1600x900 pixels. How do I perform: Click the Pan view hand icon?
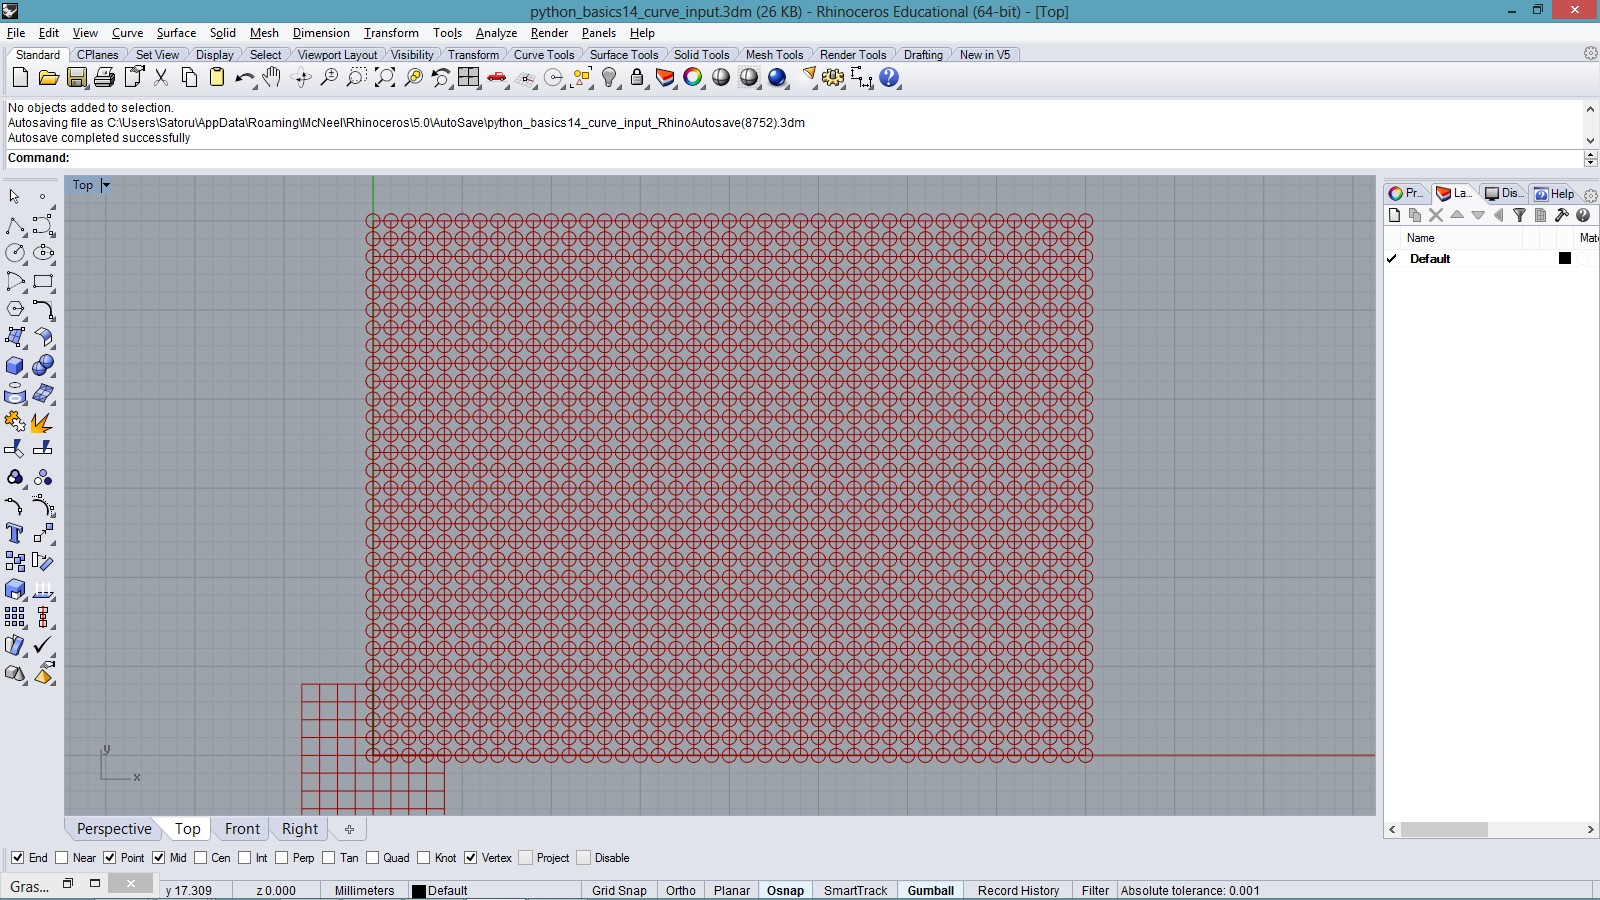click(272, 78)
